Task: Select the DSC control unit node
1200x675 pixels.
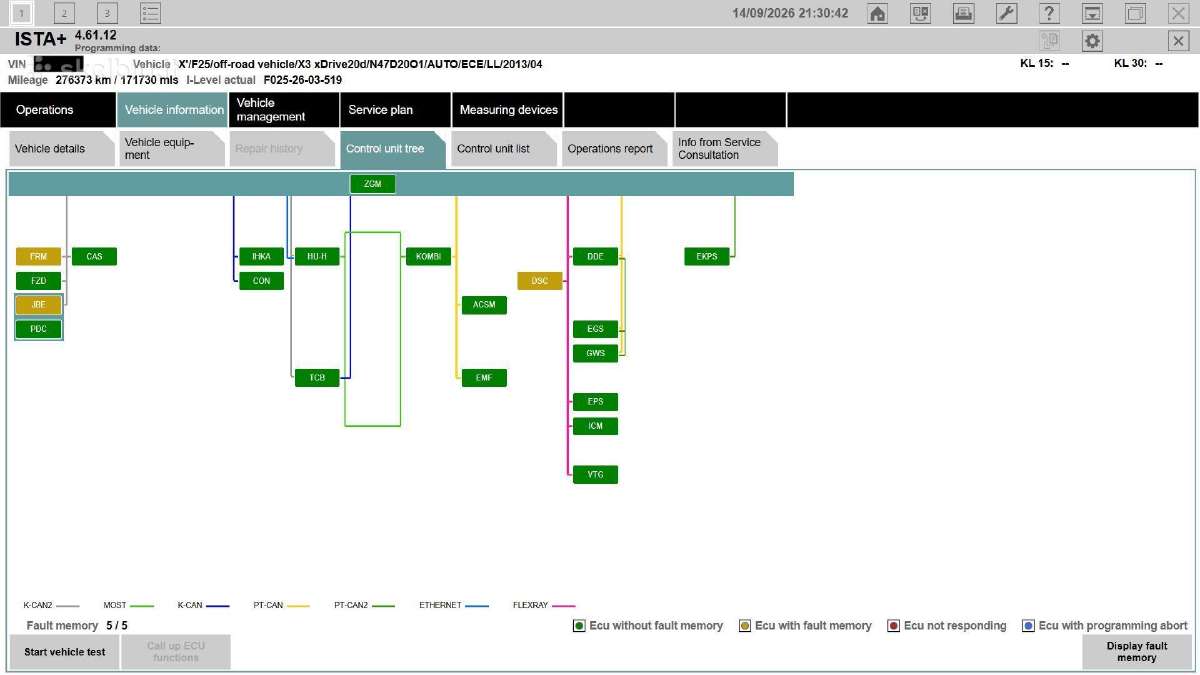Action: pyautogui.click(x=540, y=281)
